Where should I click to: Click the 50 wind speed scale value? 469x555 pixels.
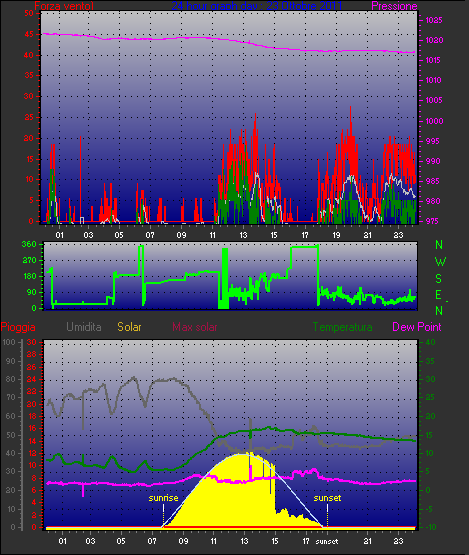(29, 13)
